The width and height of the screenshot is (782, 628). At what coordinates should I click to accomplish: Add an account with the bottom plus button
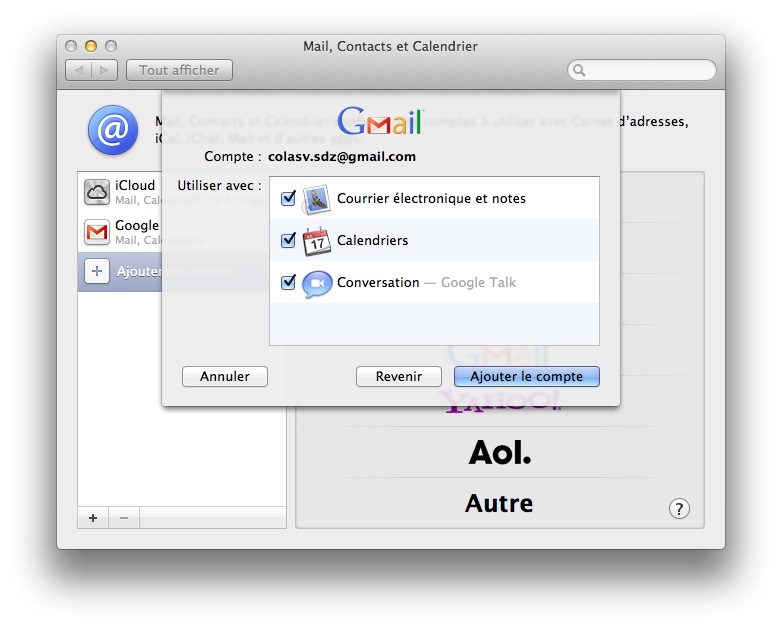(93, 518)
